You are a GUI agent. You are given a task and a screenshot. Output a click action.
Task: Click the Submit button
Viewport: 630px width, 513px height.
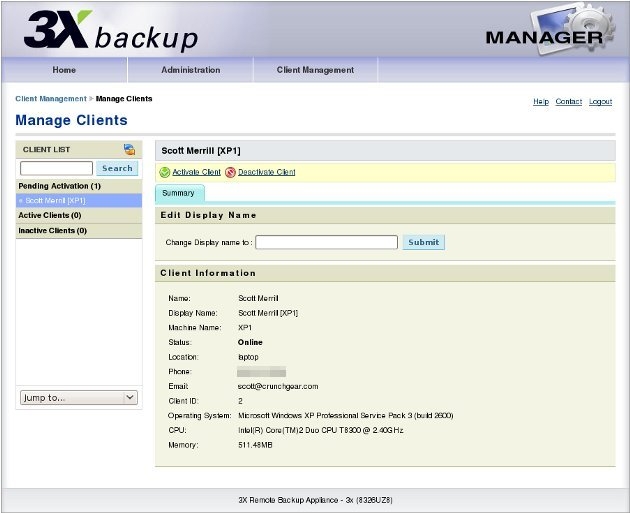click(423, 242)
